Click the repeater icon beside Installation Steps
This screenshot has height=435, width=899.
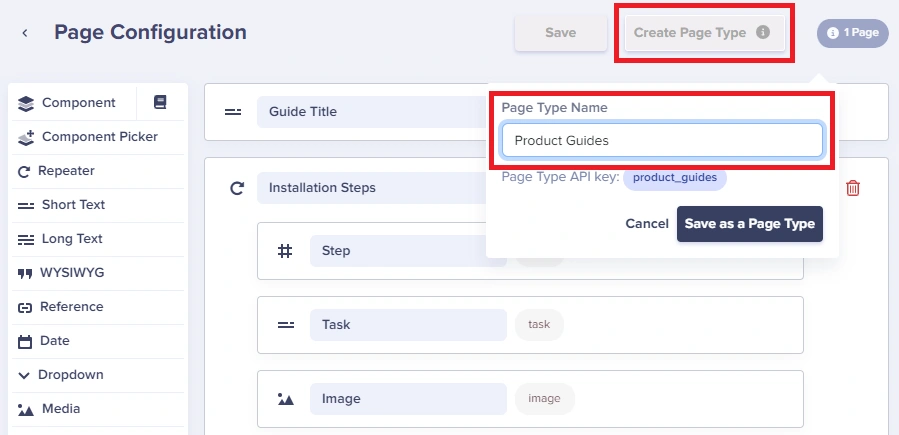[237, 187]
